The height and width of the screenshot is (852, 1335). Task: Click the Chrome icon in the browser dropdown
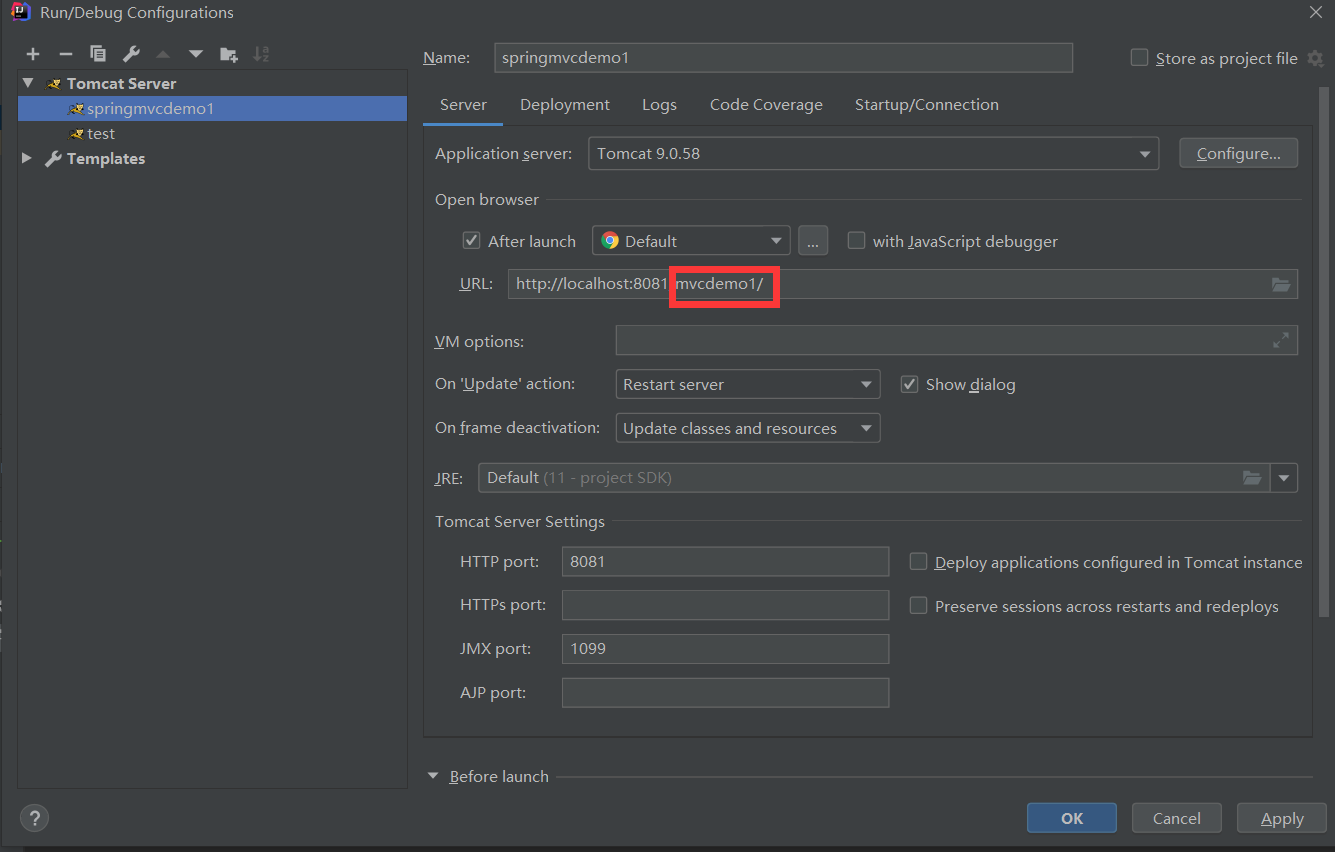(610, 241)
